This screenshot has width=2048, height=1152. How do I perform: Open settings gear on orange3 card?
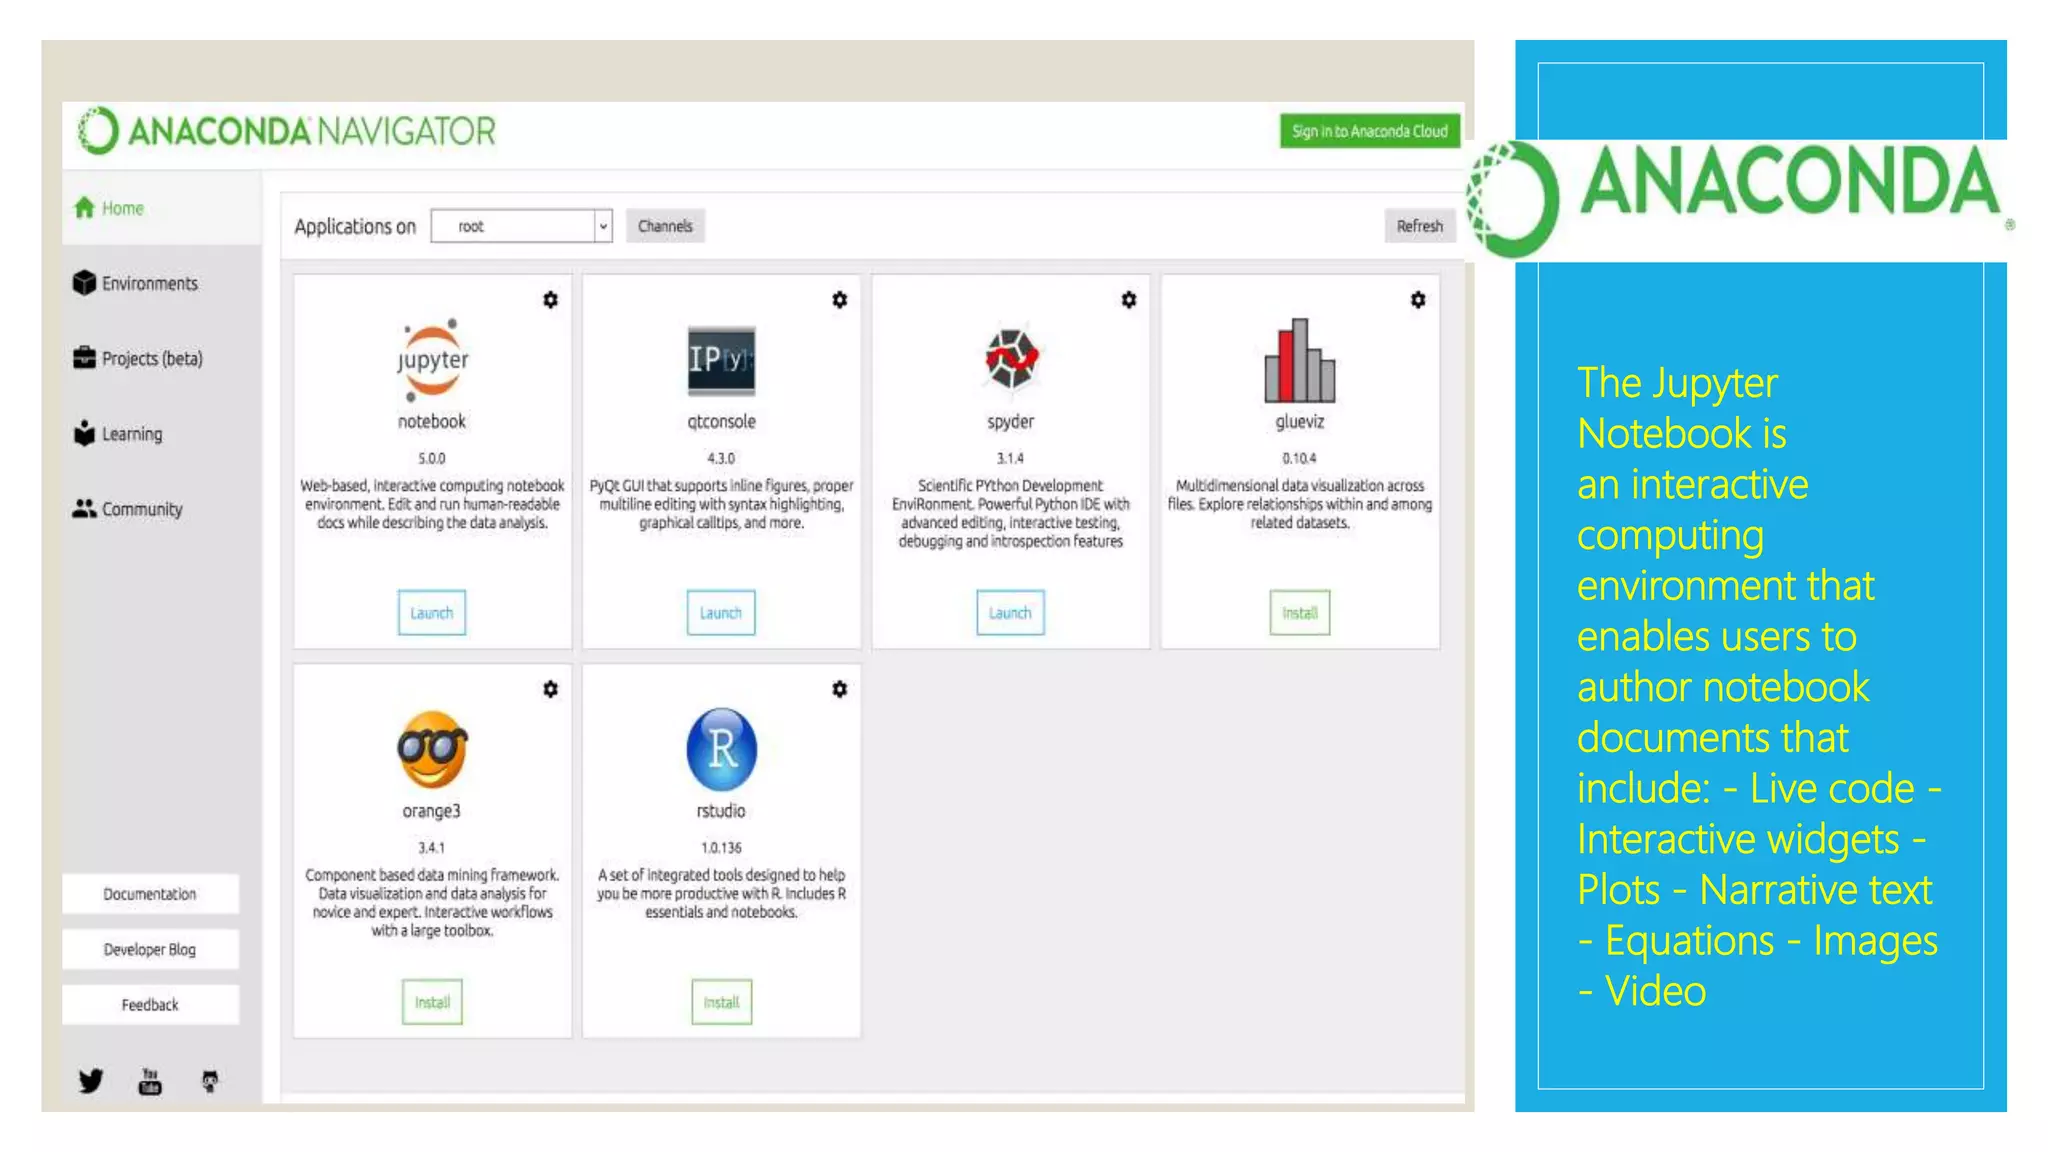click(x=550, y=689)
